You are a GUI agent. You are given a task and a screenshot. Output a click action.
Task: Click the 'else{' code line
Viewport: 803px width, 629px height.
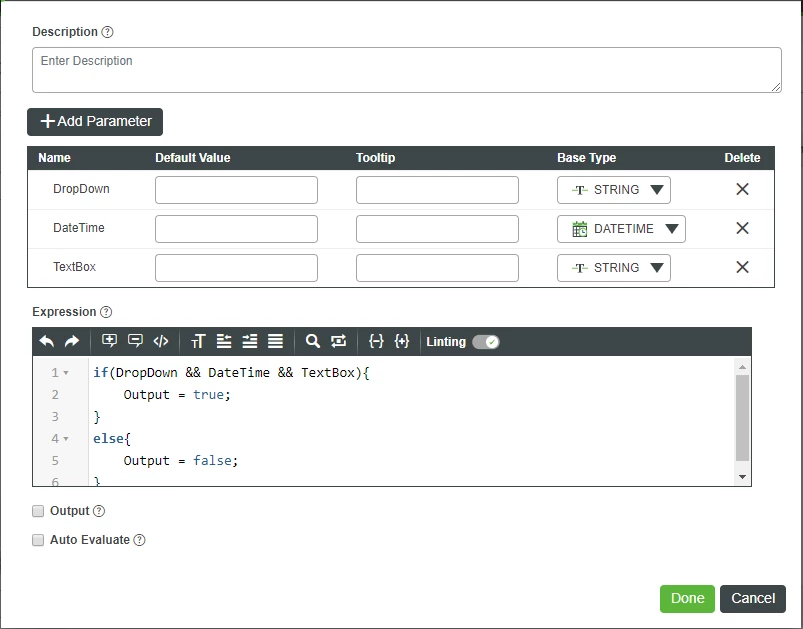[x=112, y=439]
